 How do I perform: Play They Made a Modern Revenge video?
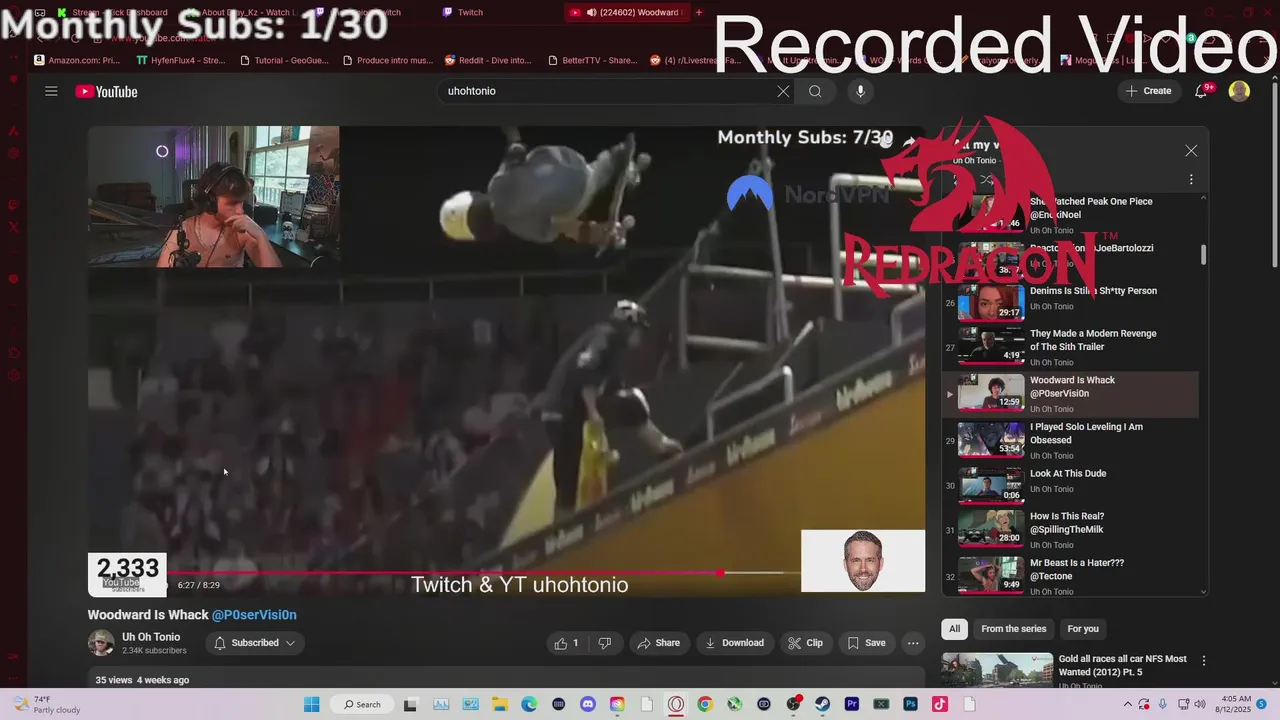coord(1070,346)
